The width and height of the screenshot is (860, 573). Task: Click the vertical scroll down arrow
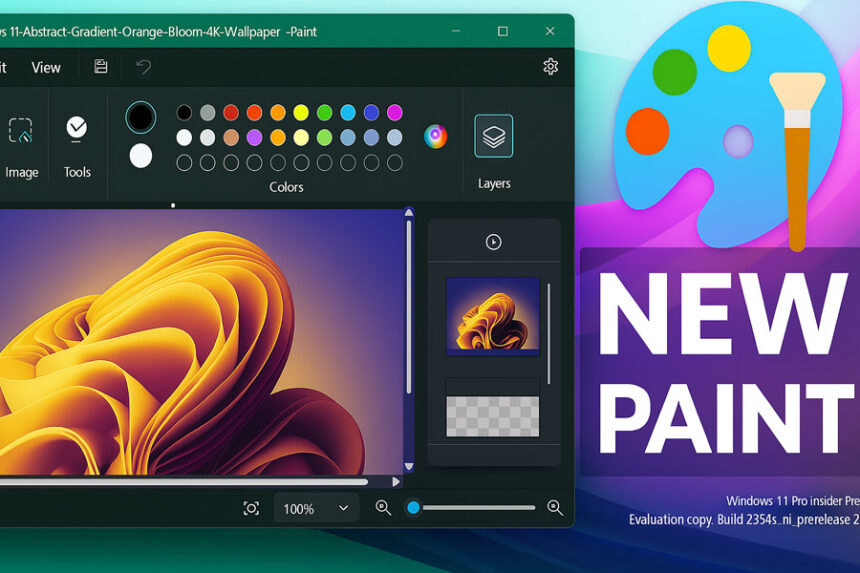(409, 467)
